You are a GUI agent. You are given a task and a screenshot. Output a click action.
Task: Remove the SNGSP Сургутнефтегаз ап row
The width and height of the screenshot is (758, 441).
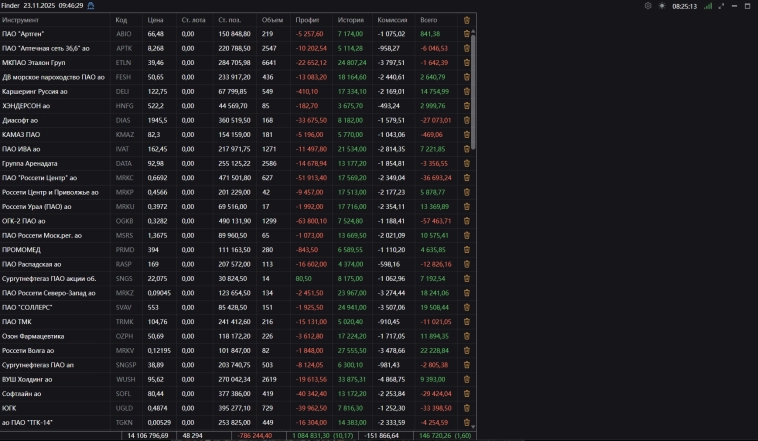tap(466, 365)
